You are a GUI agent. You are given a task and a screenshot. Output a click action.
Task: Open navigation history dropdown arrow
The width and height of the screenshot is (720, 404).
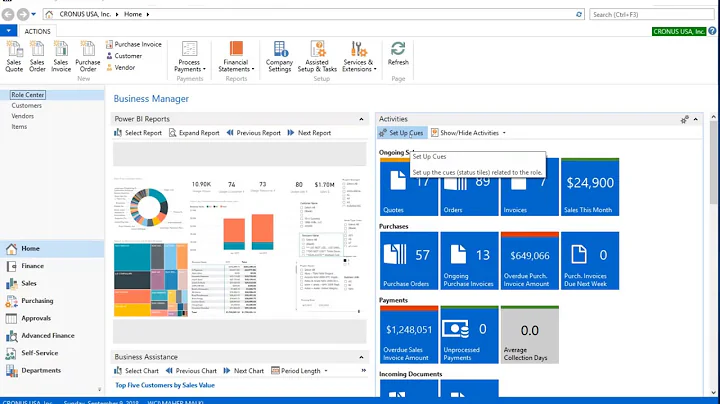(x=34, y=15)
